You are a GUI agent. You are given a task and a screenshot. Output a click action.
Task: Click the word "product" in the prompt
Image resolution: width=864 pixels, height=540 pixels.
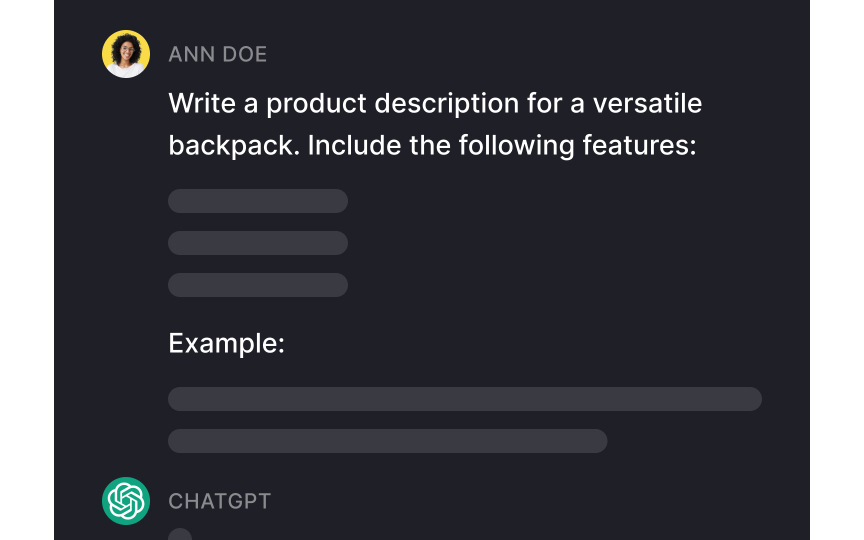[316, 104]
